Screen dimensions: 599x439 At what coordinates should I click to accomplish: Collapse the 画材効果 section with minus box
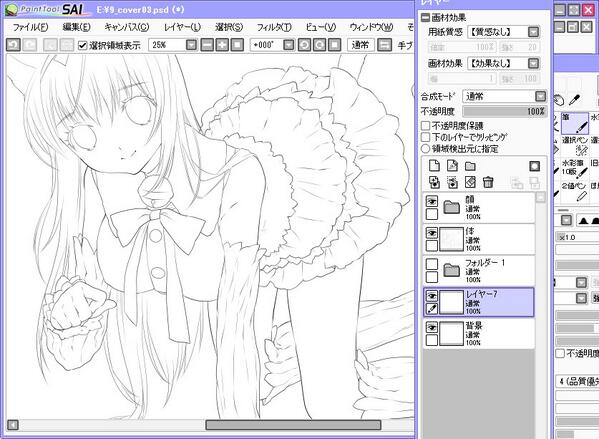425,18
